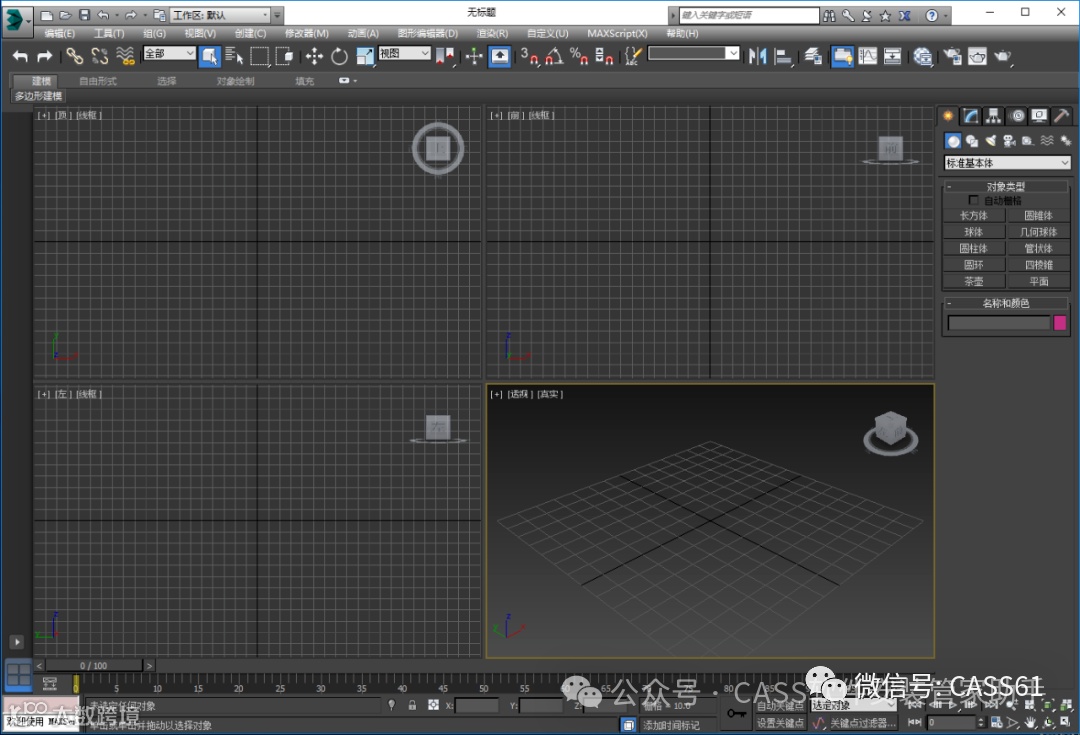This screenshot has width=1080, height=735.
Task: Open the 自定义(U) menu
Action: 547,33
